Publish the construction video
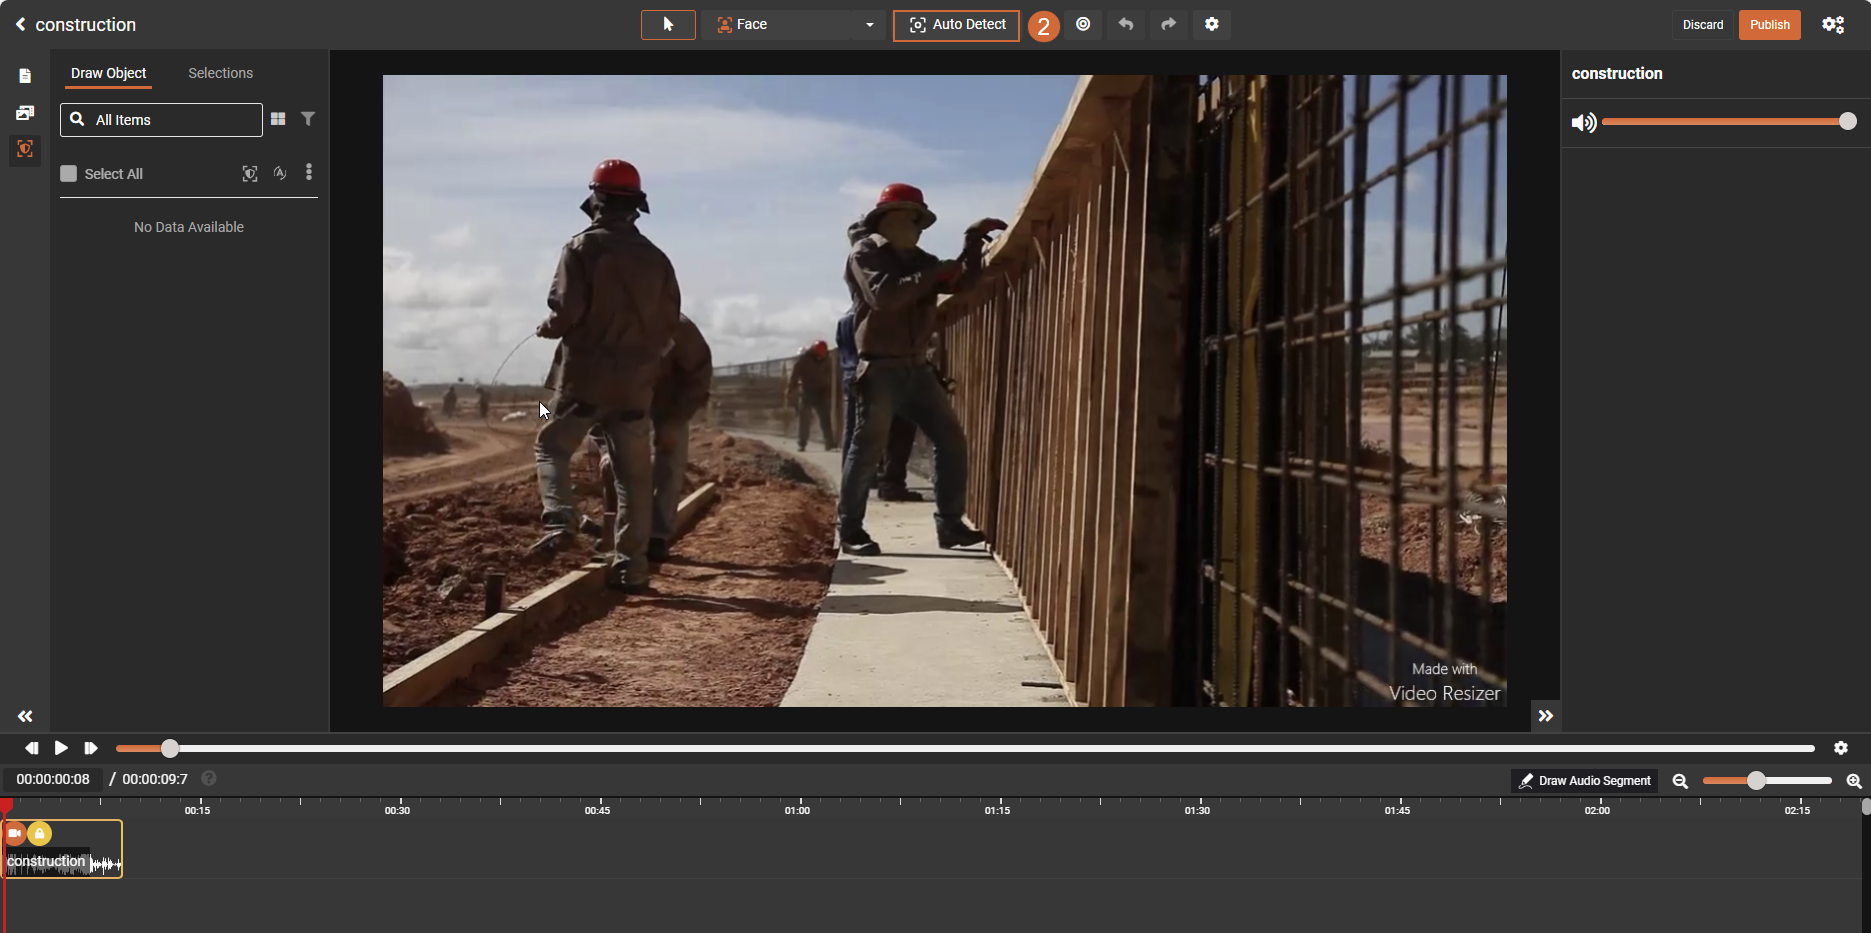 pos(1768,25)
